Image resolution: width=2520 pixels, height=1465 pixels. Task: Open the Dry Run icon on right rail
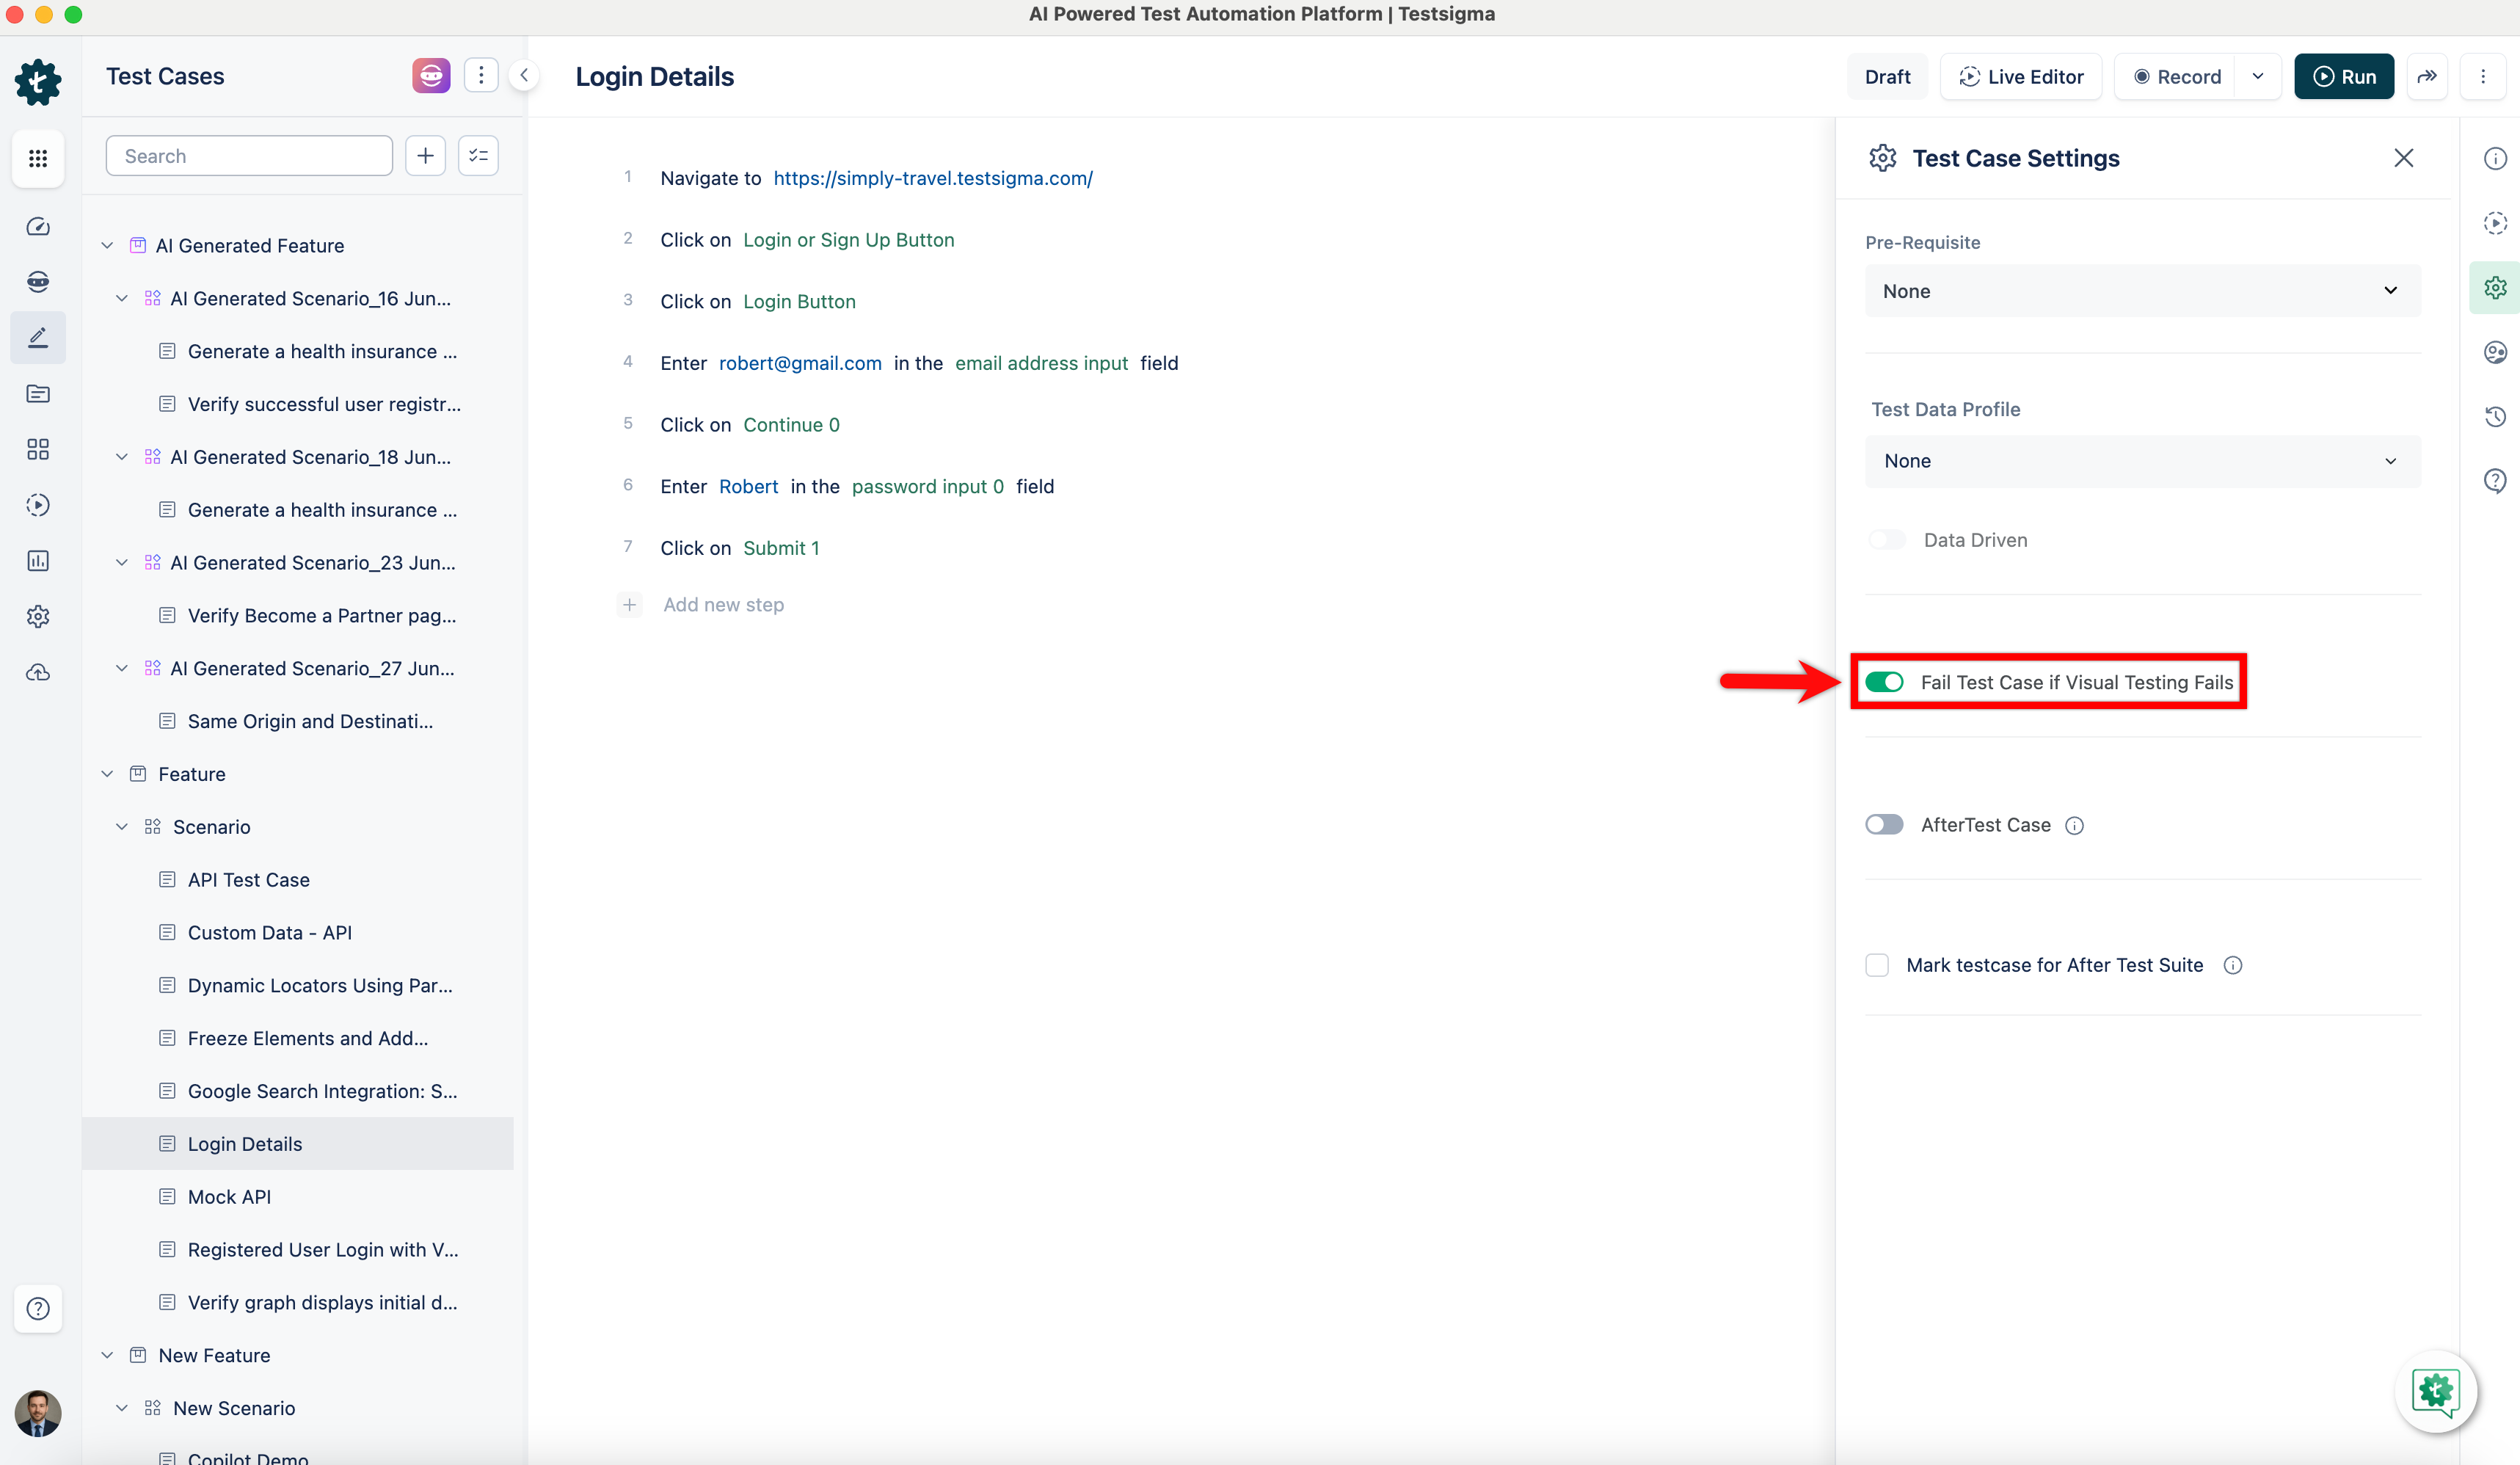(x=2496, y=223)
